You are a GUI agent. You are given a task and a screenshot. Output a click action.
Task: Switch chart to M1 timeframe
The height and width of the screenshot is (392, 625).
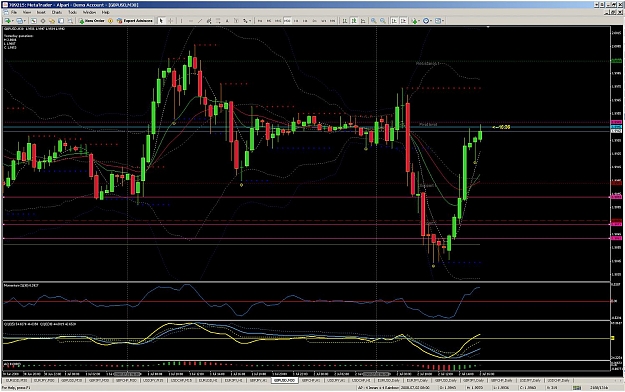coord(260,21)
